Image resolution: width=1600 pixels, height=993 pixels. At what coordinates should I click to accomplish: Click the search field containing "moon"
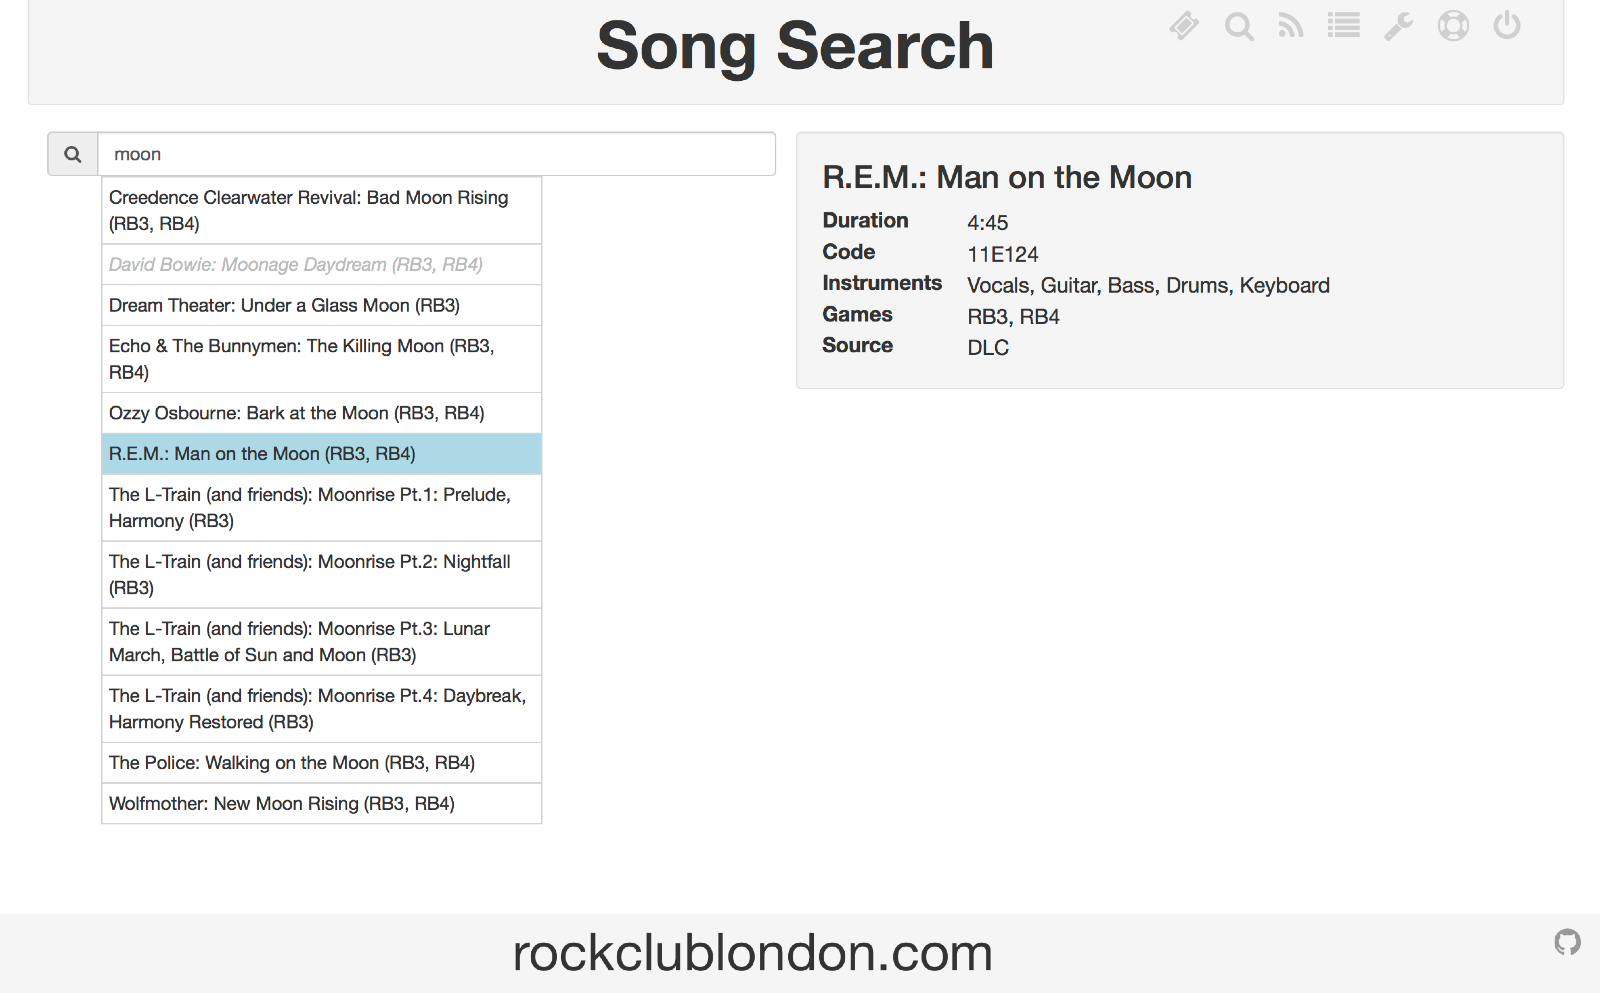[x=437, y=154]
